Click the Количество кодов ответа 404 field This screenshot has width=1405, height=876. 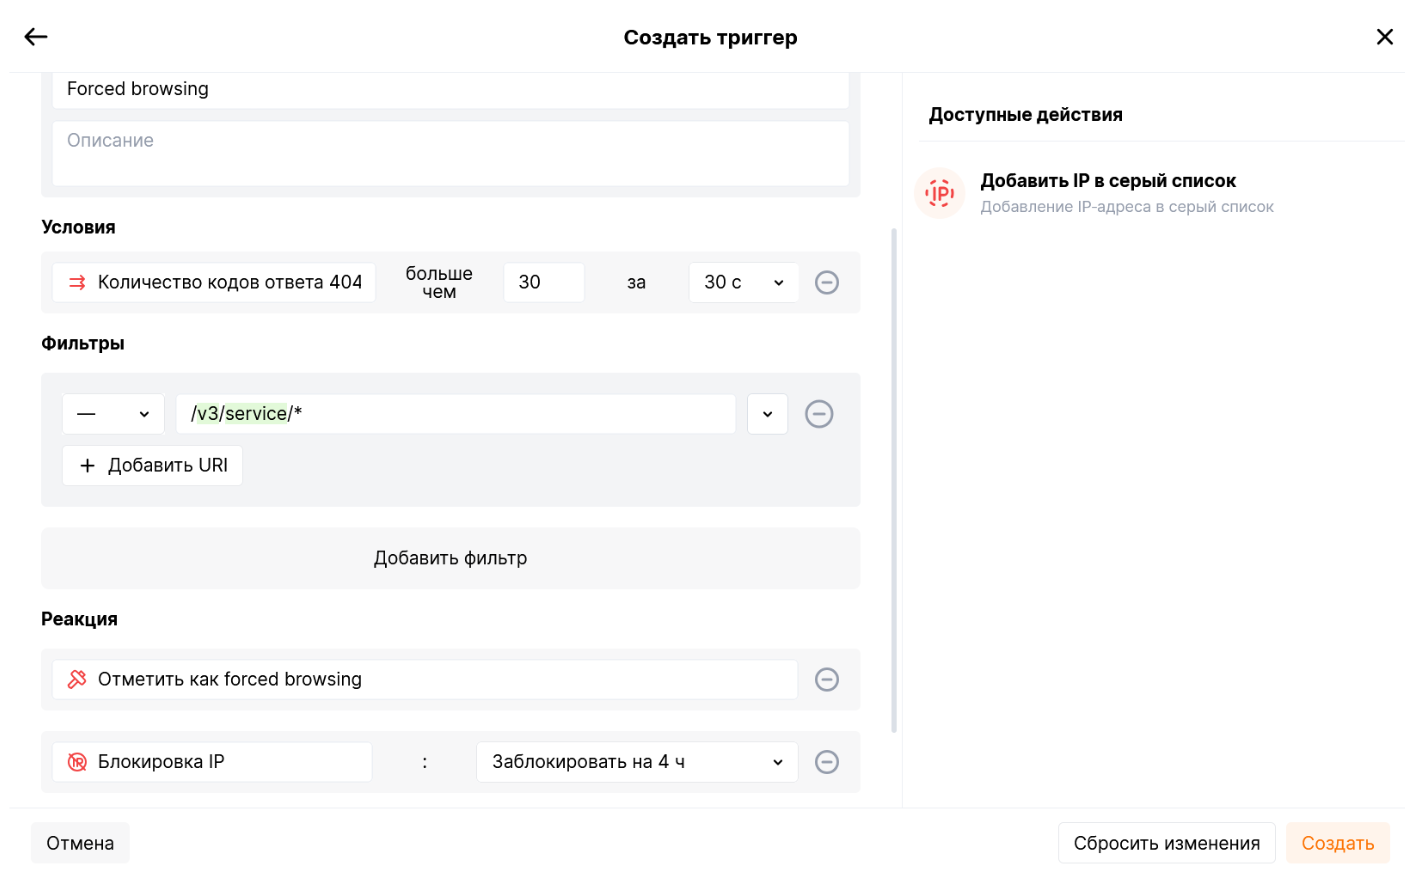(214, 282)
